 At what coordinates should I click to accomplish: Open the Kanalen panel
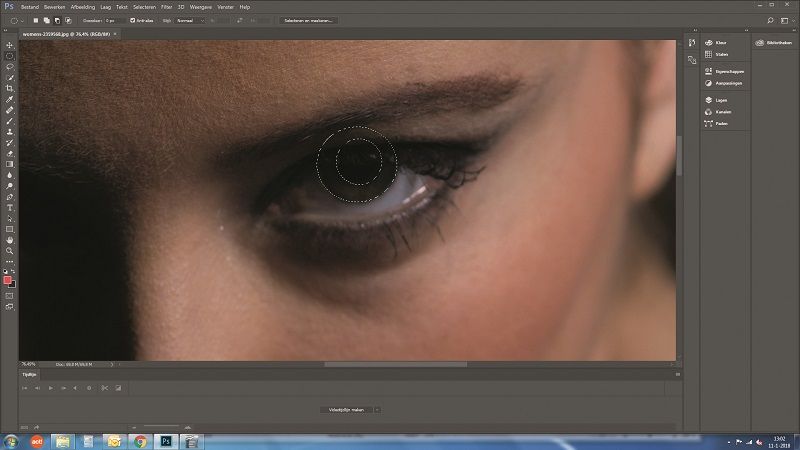(x=723, y=111)
